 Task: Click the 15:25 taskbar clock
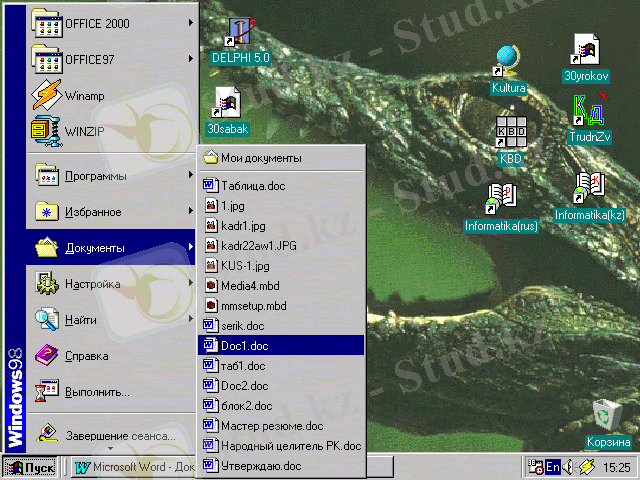coord(617,467)
